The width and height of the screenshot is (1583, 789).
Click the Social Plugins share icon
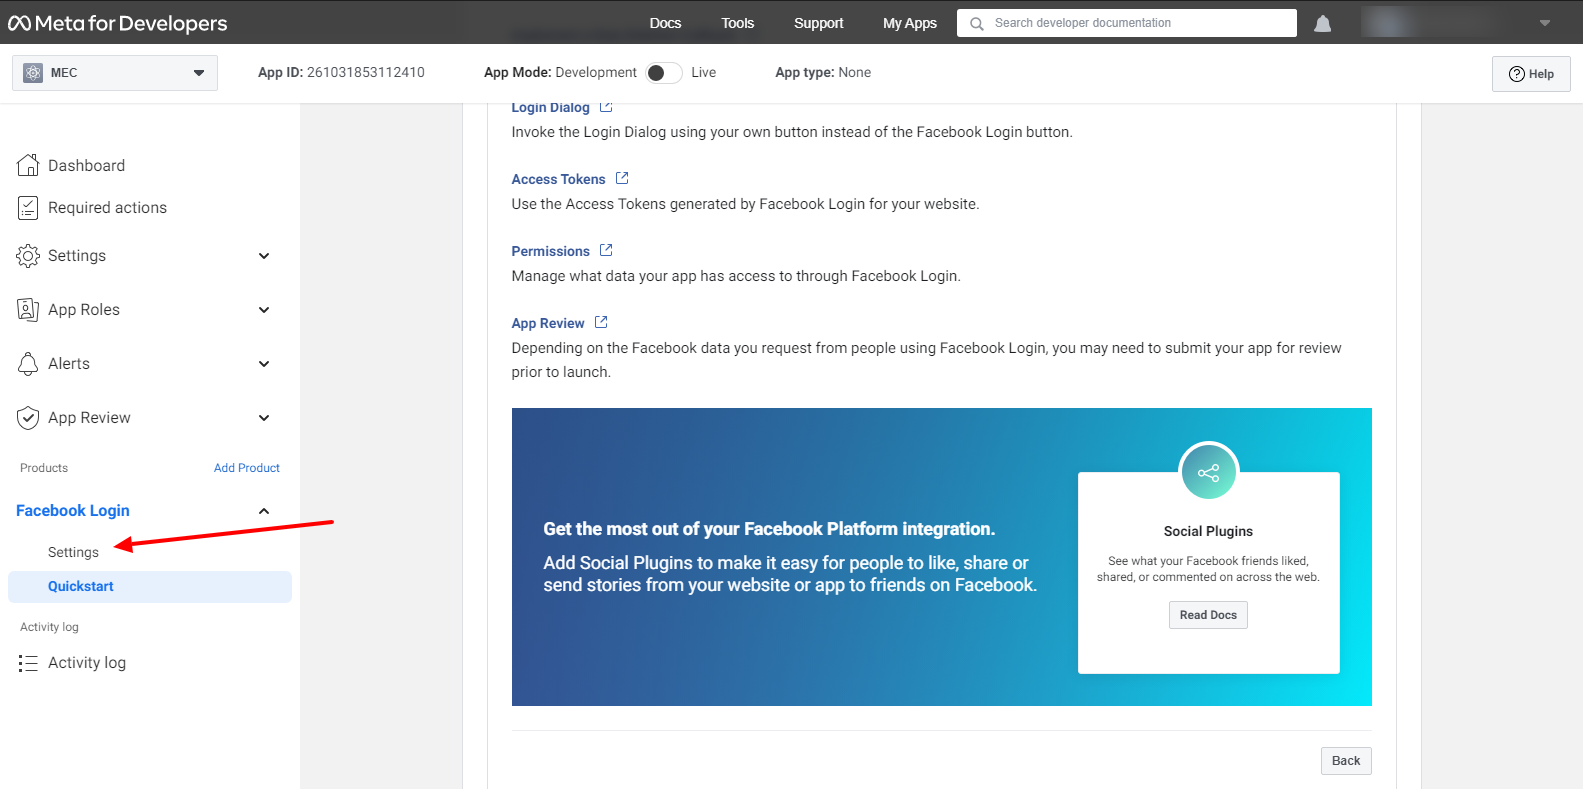tap(1209, 473)
